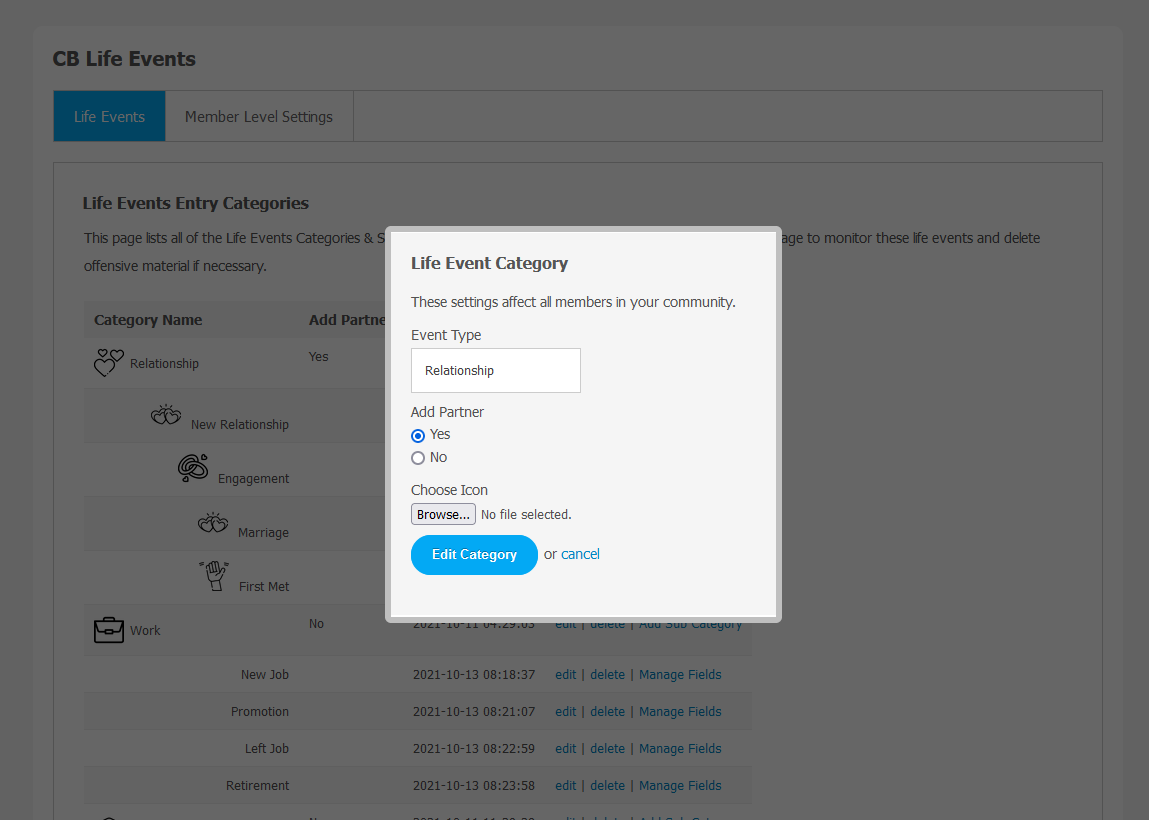Click the Relationship hearts icon
The image size is (1149, 820).
[108, 362]
